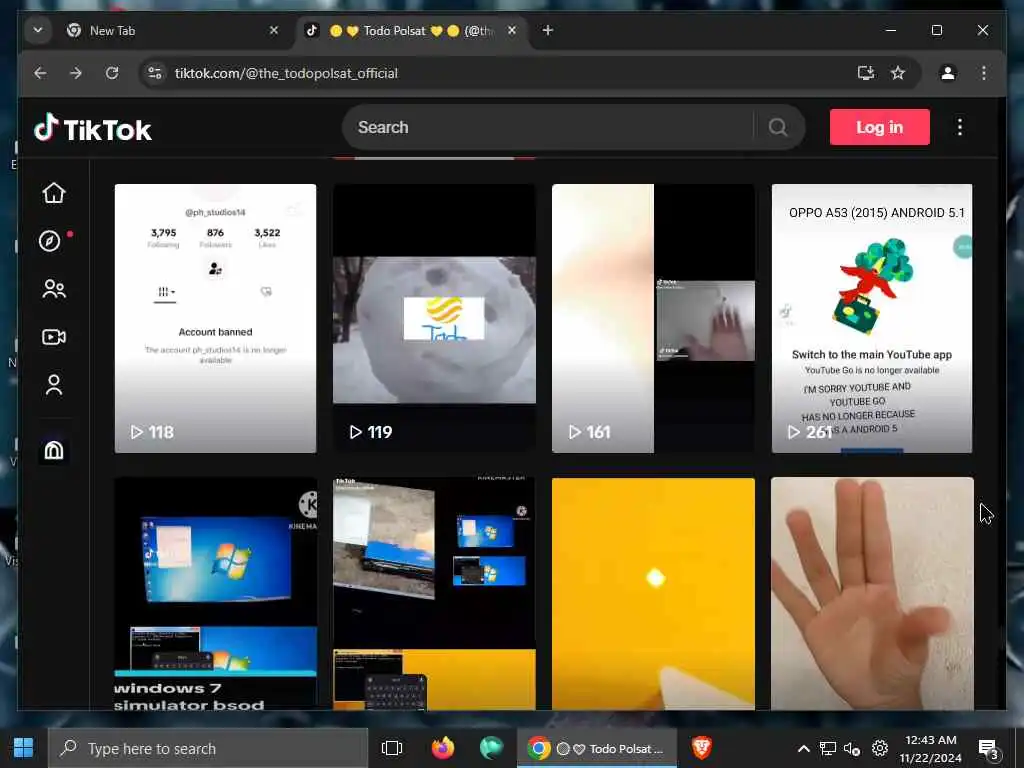This screenshot has width=1024, height=768.
Task: Click the taskbar Type here to search box
Action: 208,748
